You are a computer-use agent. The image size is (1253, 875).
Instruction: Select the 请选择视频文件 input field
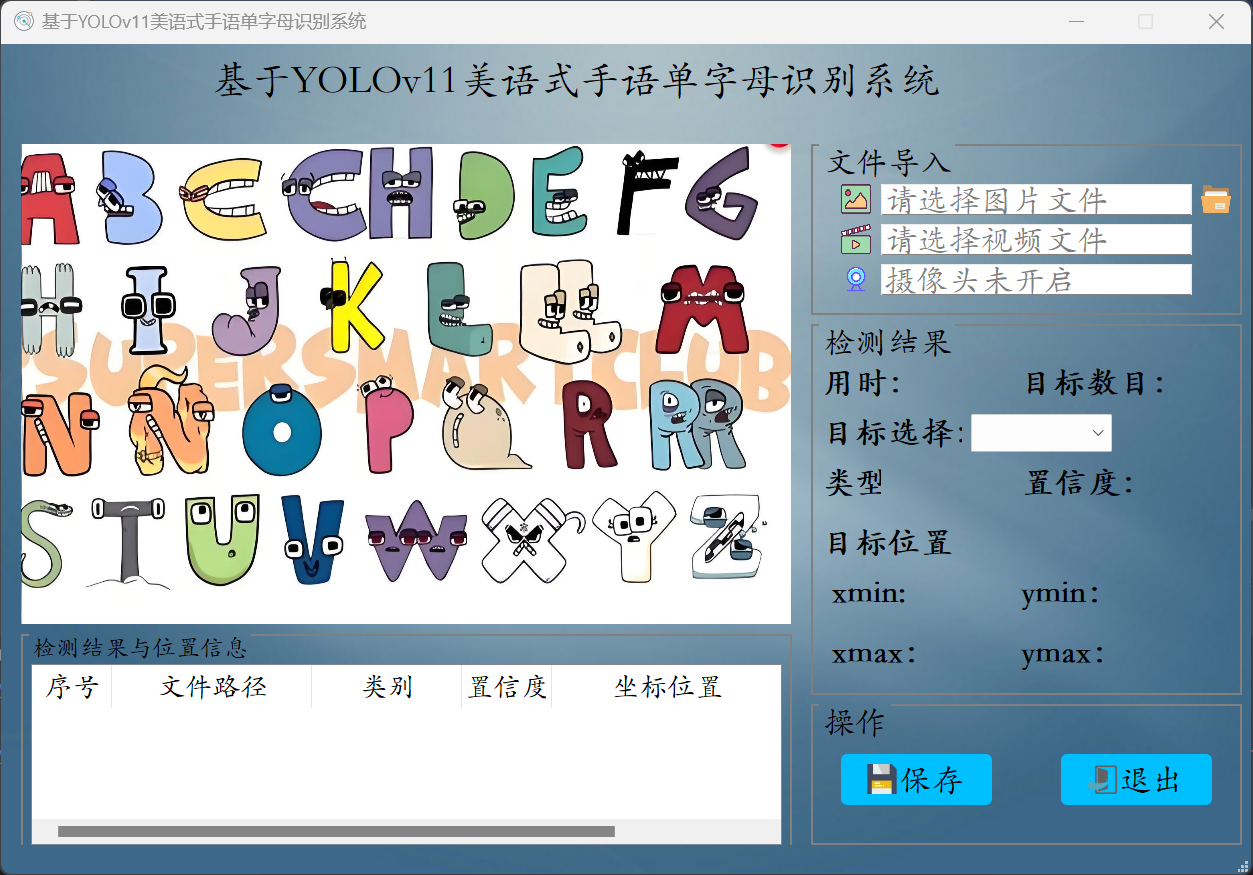point(1036,239)
